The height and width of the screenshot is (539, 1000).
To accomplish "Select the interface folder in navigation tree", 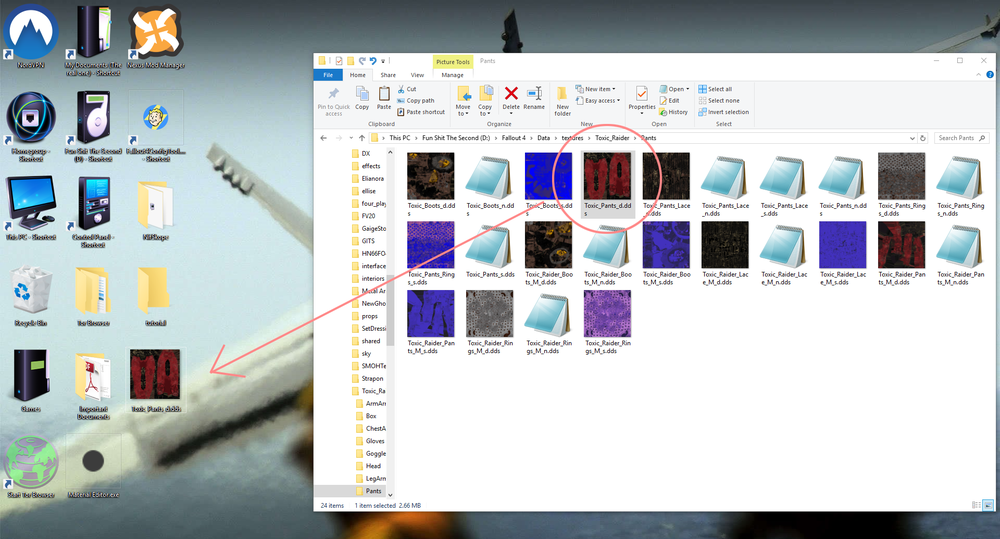I will pos(368,266).
